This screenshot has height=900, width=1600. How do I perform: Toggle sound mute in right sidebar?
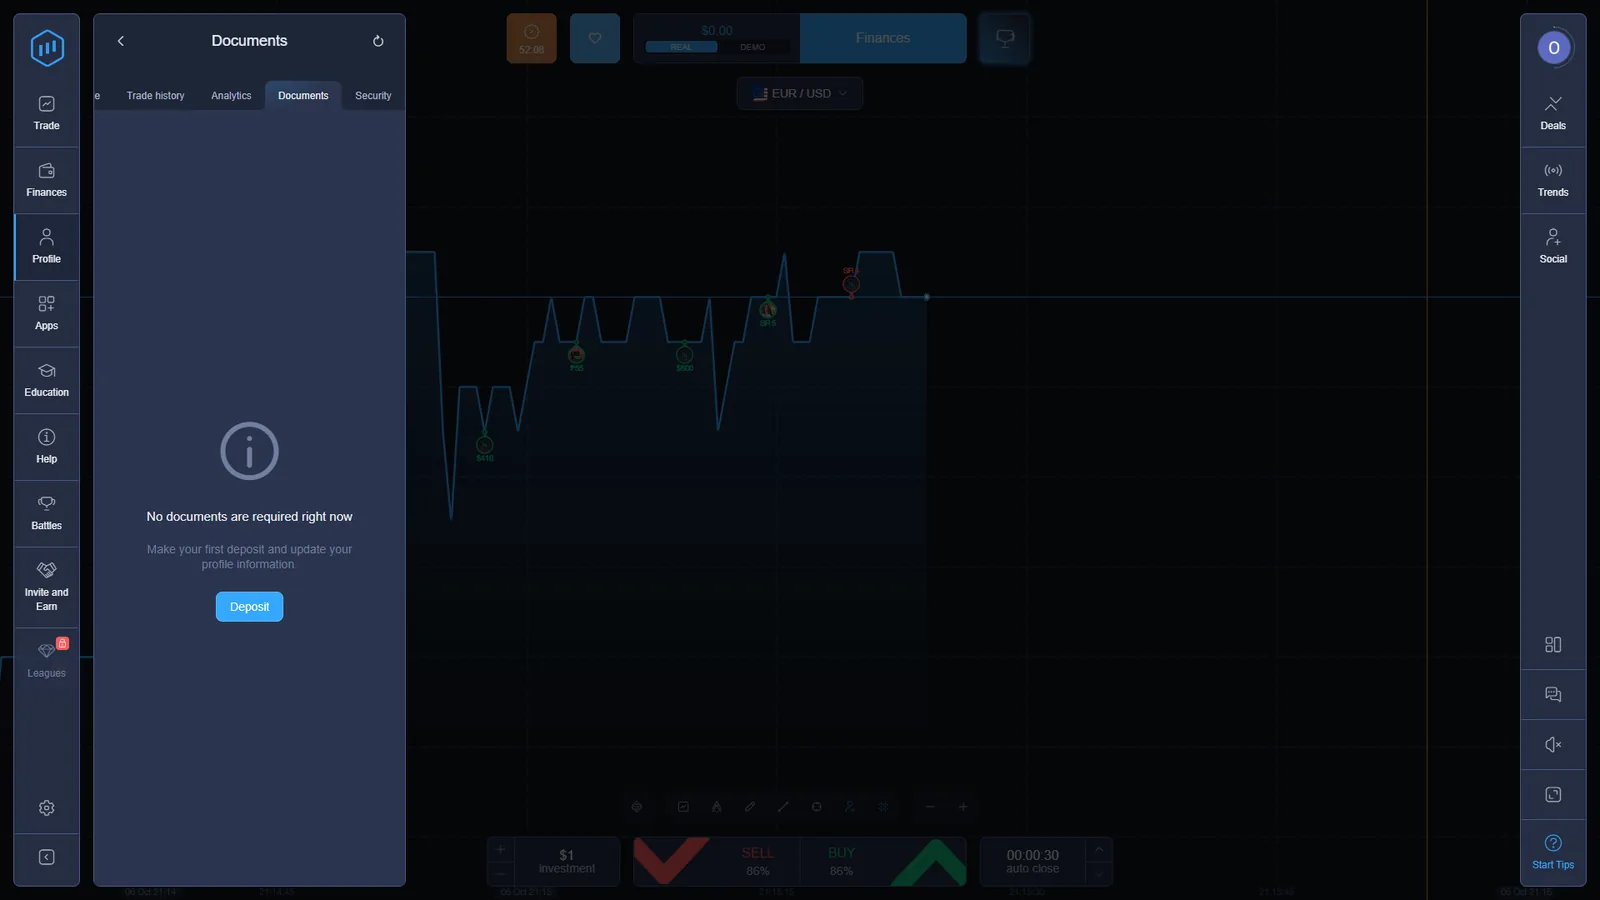pos(1553,745)
